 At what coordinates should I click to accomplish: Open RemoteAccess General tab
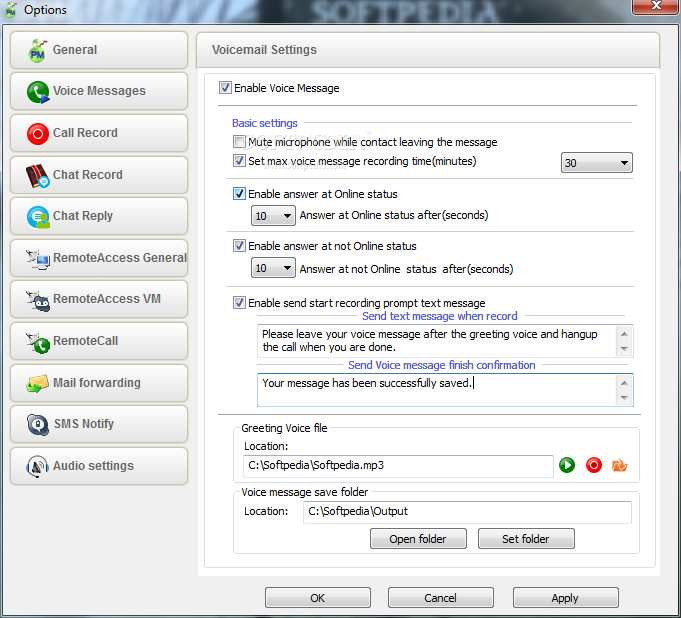coord(99,258)
